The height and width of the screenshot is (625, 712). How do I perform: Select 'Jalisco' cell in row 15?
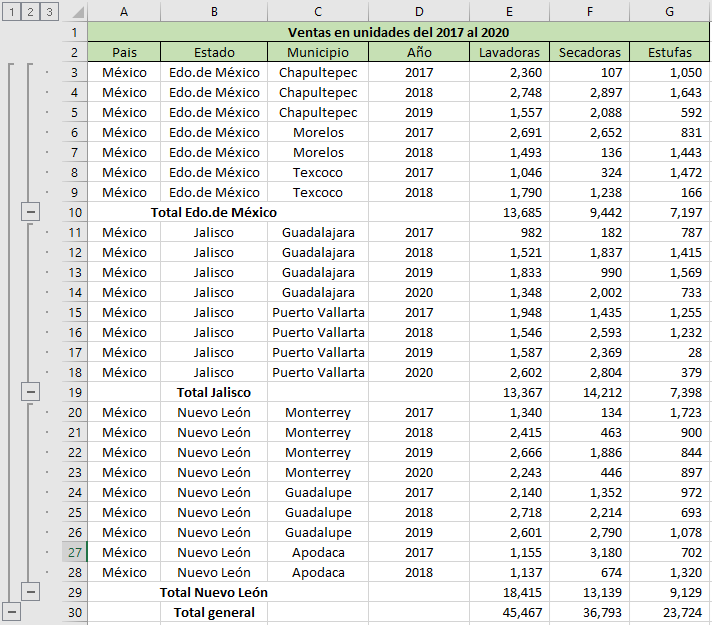[214, 312]
